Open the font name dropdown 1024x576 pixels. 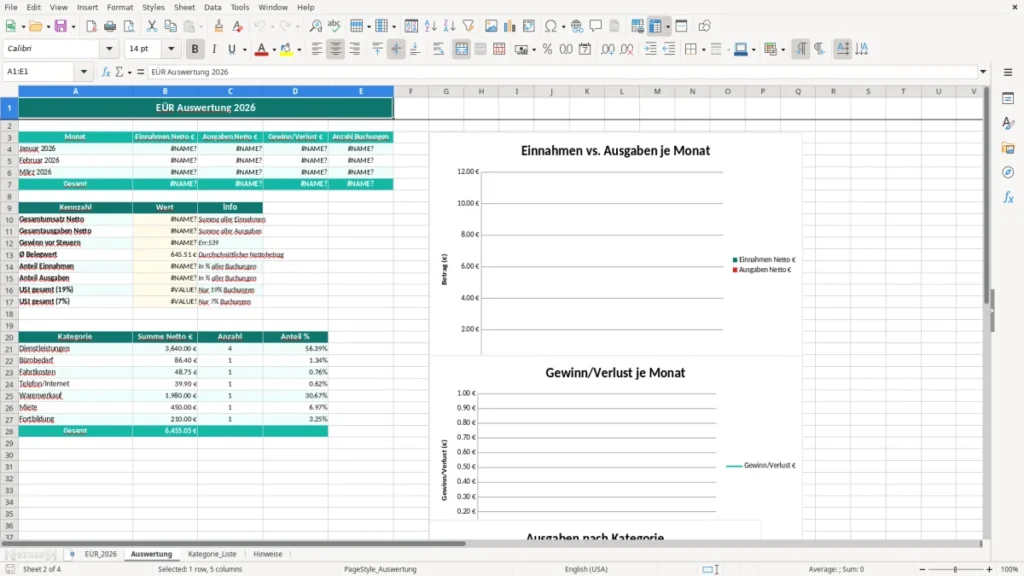click(109, 48)
